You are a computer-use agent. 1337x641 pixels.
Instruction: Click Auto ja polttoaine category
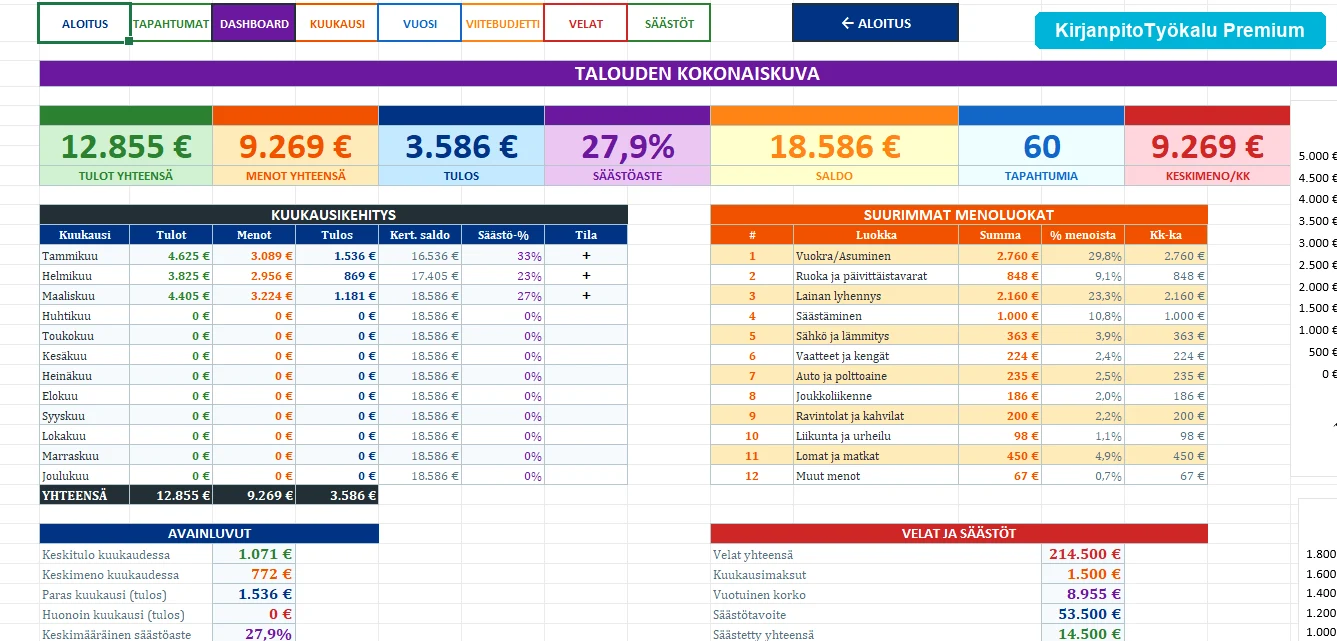tap(876, 375)
